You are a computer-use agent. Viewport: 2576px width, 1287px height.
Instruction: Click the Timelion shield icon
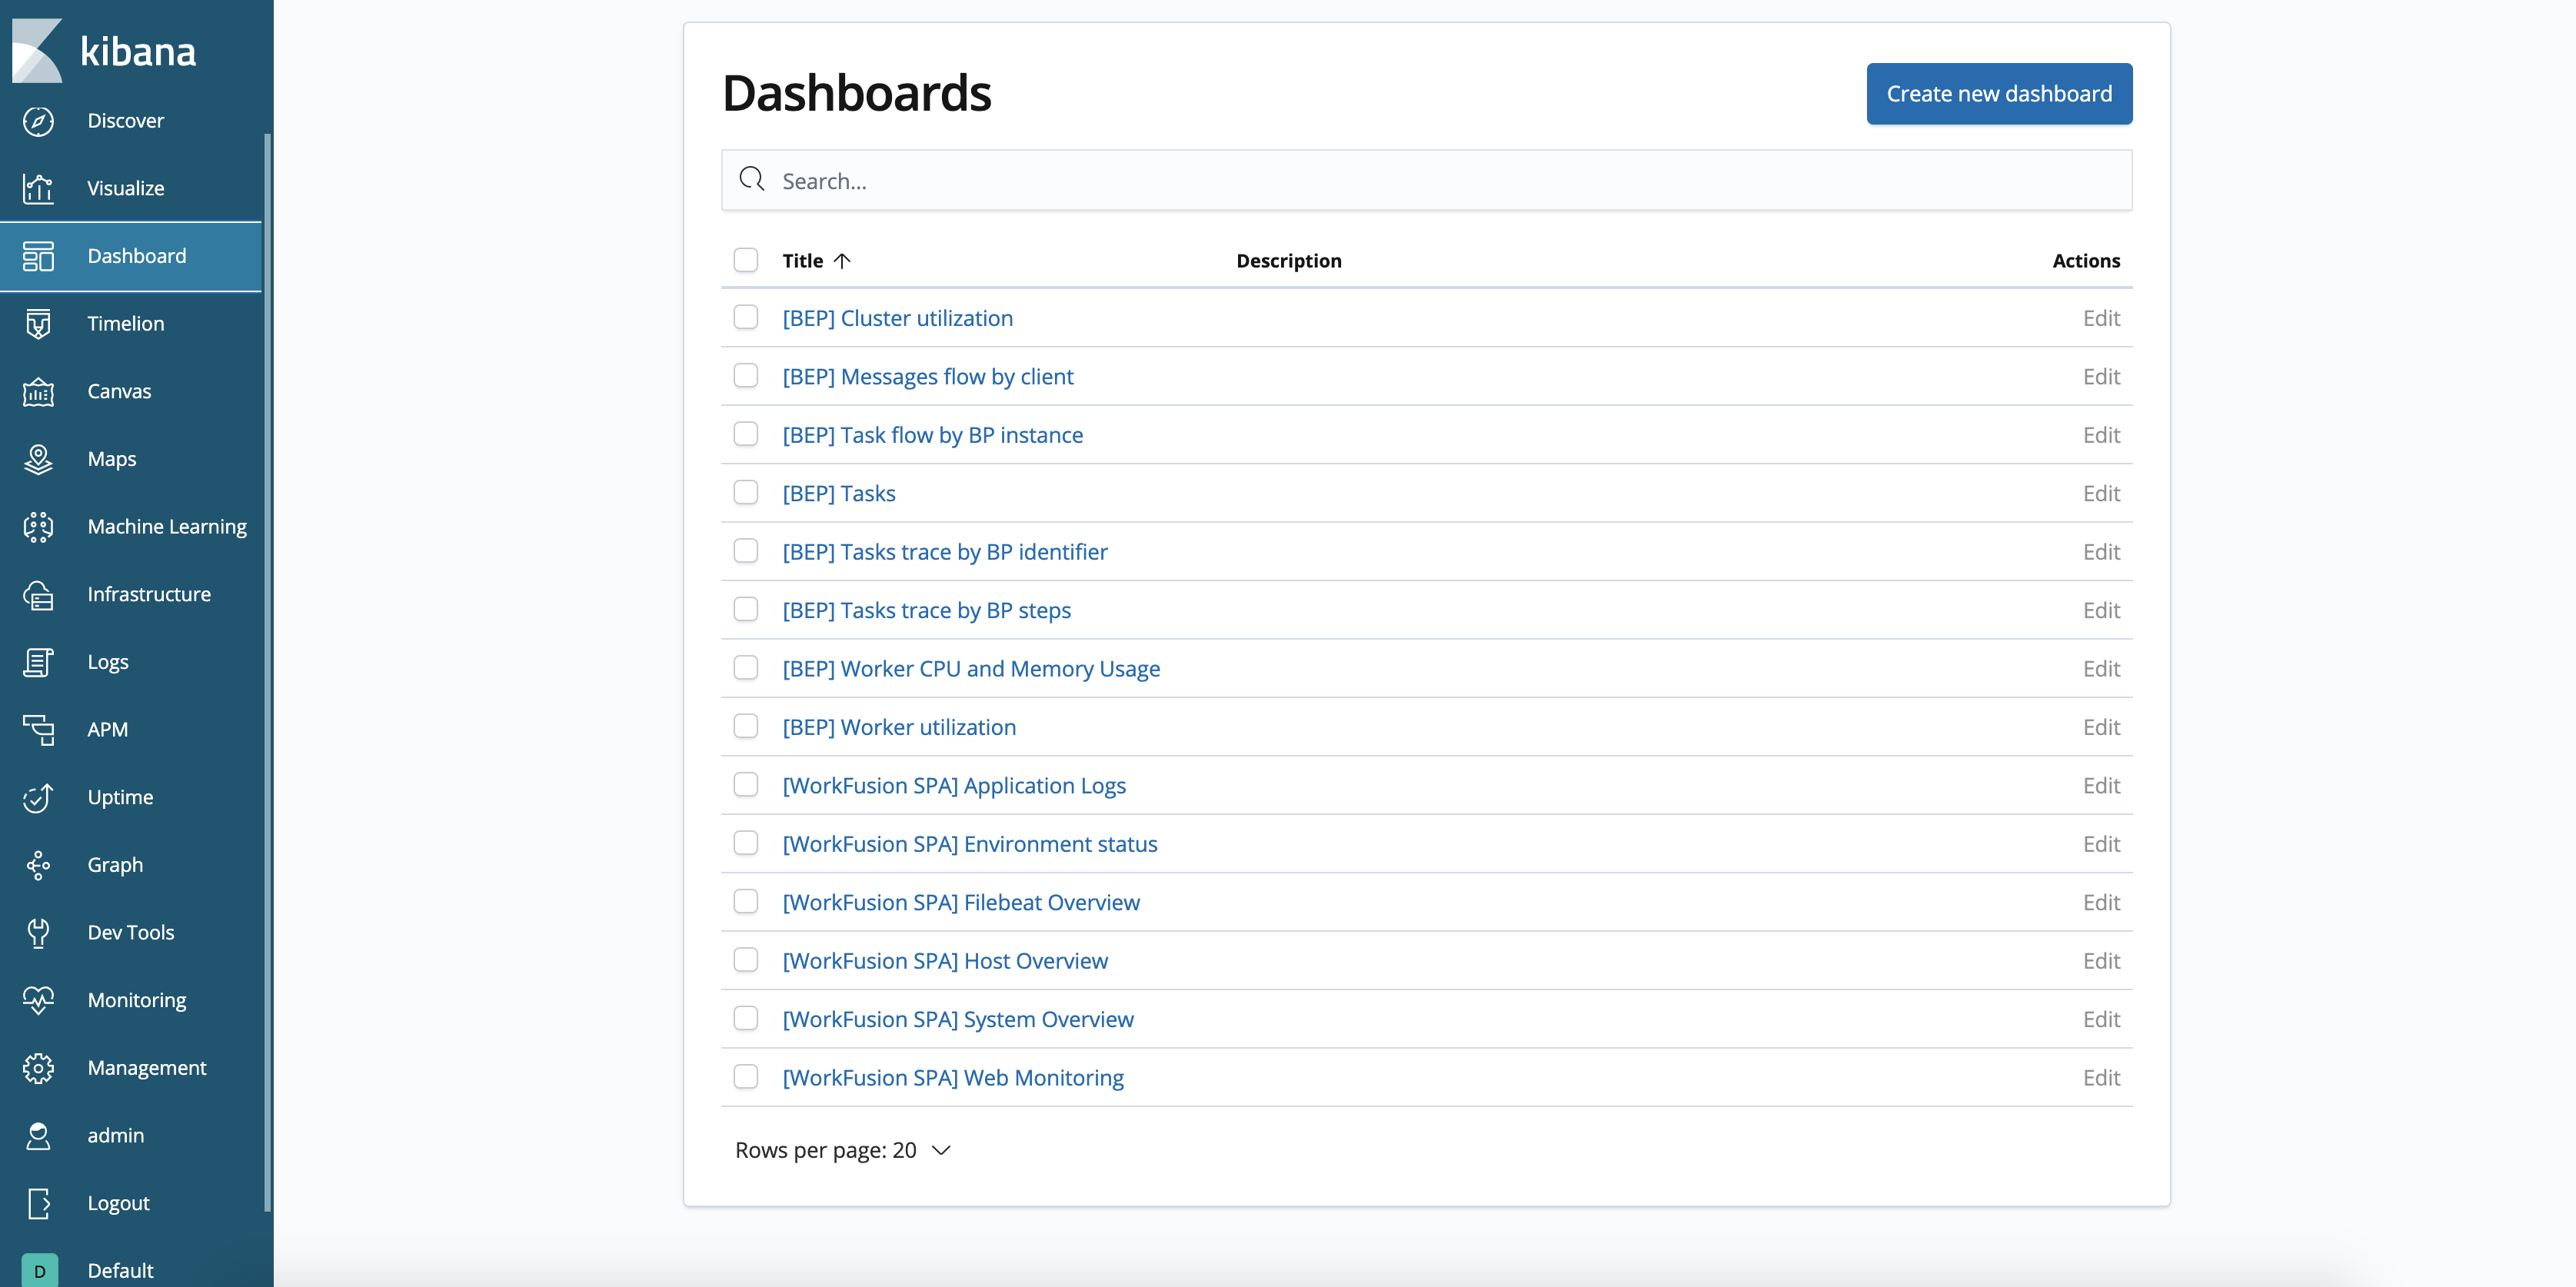pos(38,324)
